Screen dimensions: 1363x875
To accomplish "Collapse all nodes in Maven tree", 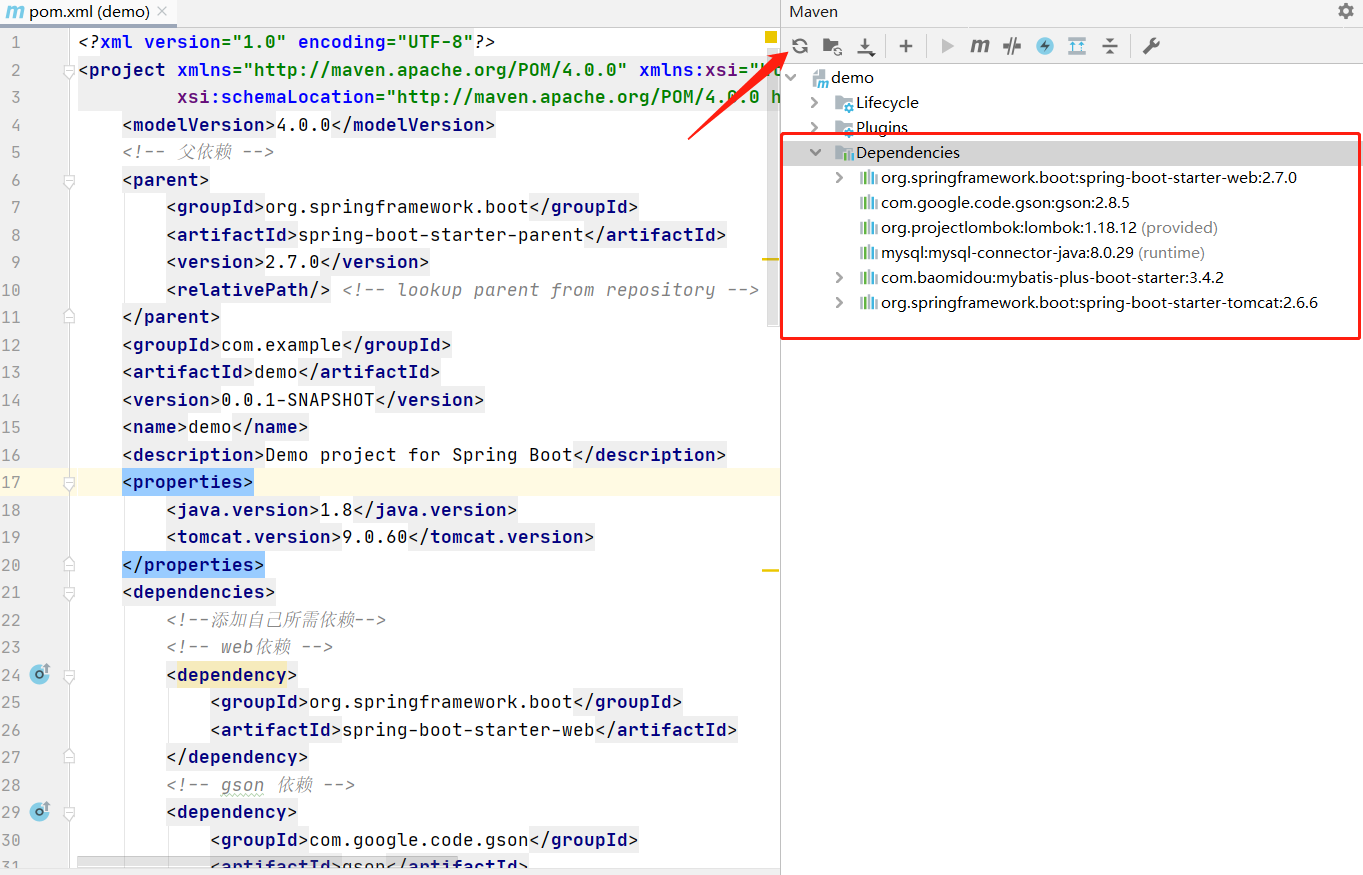I will pos(1110,46).
